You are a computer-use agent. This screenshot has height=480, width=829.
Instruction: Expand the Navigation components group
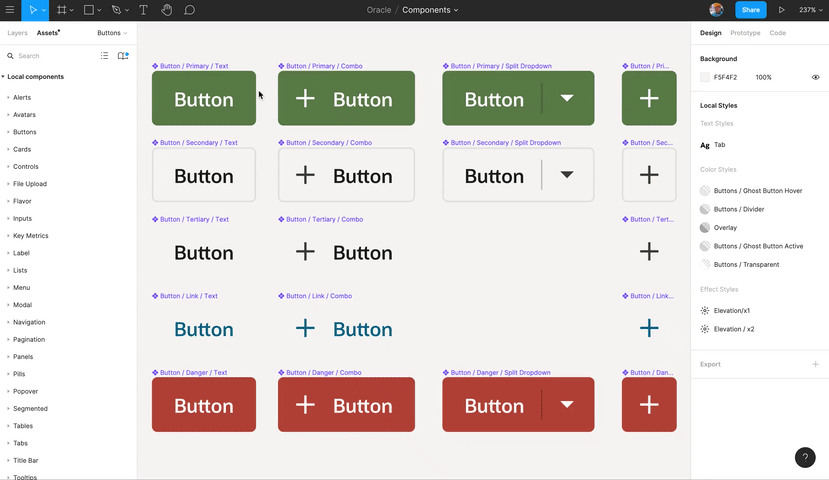29,322
